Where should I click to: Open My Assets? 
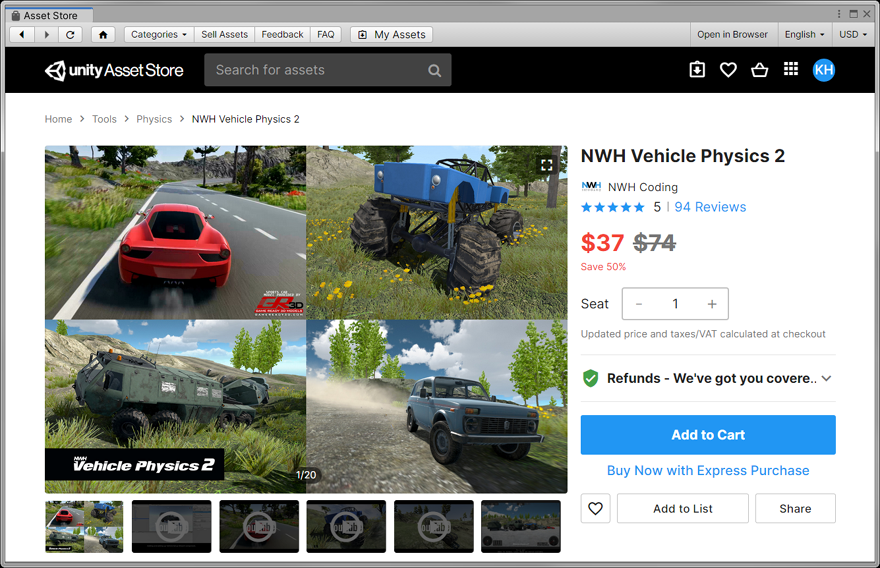point(392,35)
